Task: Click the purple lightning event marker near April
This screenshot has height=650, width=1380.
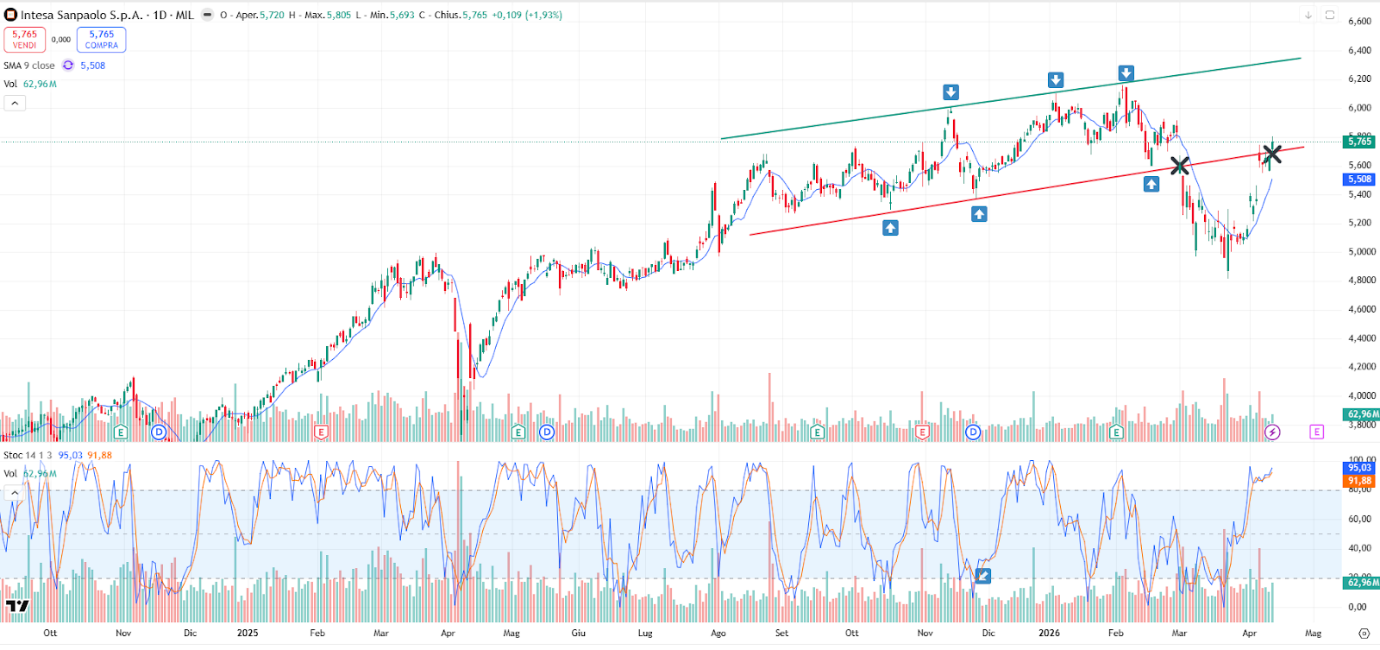Action: [1272, 432]
